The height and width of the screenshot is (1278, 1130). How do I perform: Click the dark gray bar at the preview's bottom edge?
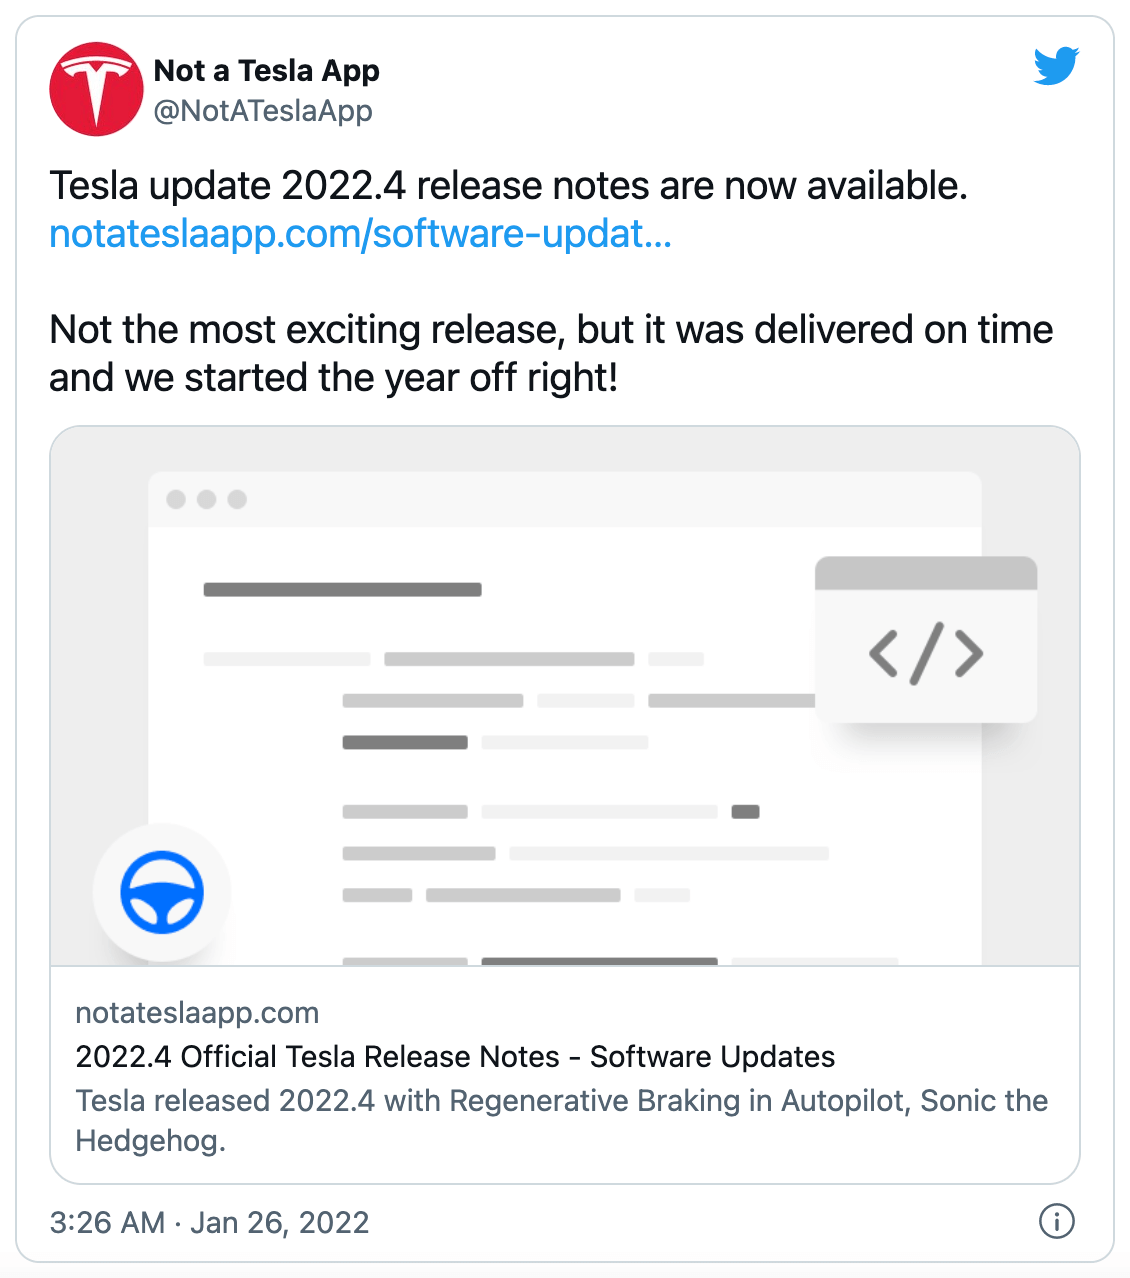click(x=600, y=961)
